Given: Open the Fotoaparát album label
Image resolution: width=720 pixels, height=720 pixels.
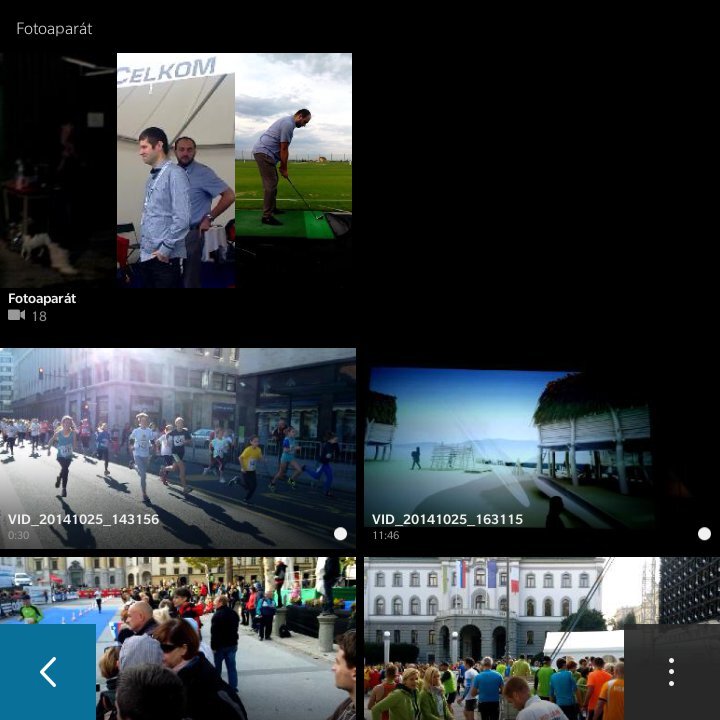Looking at the screenshot, I should [42, 298].
